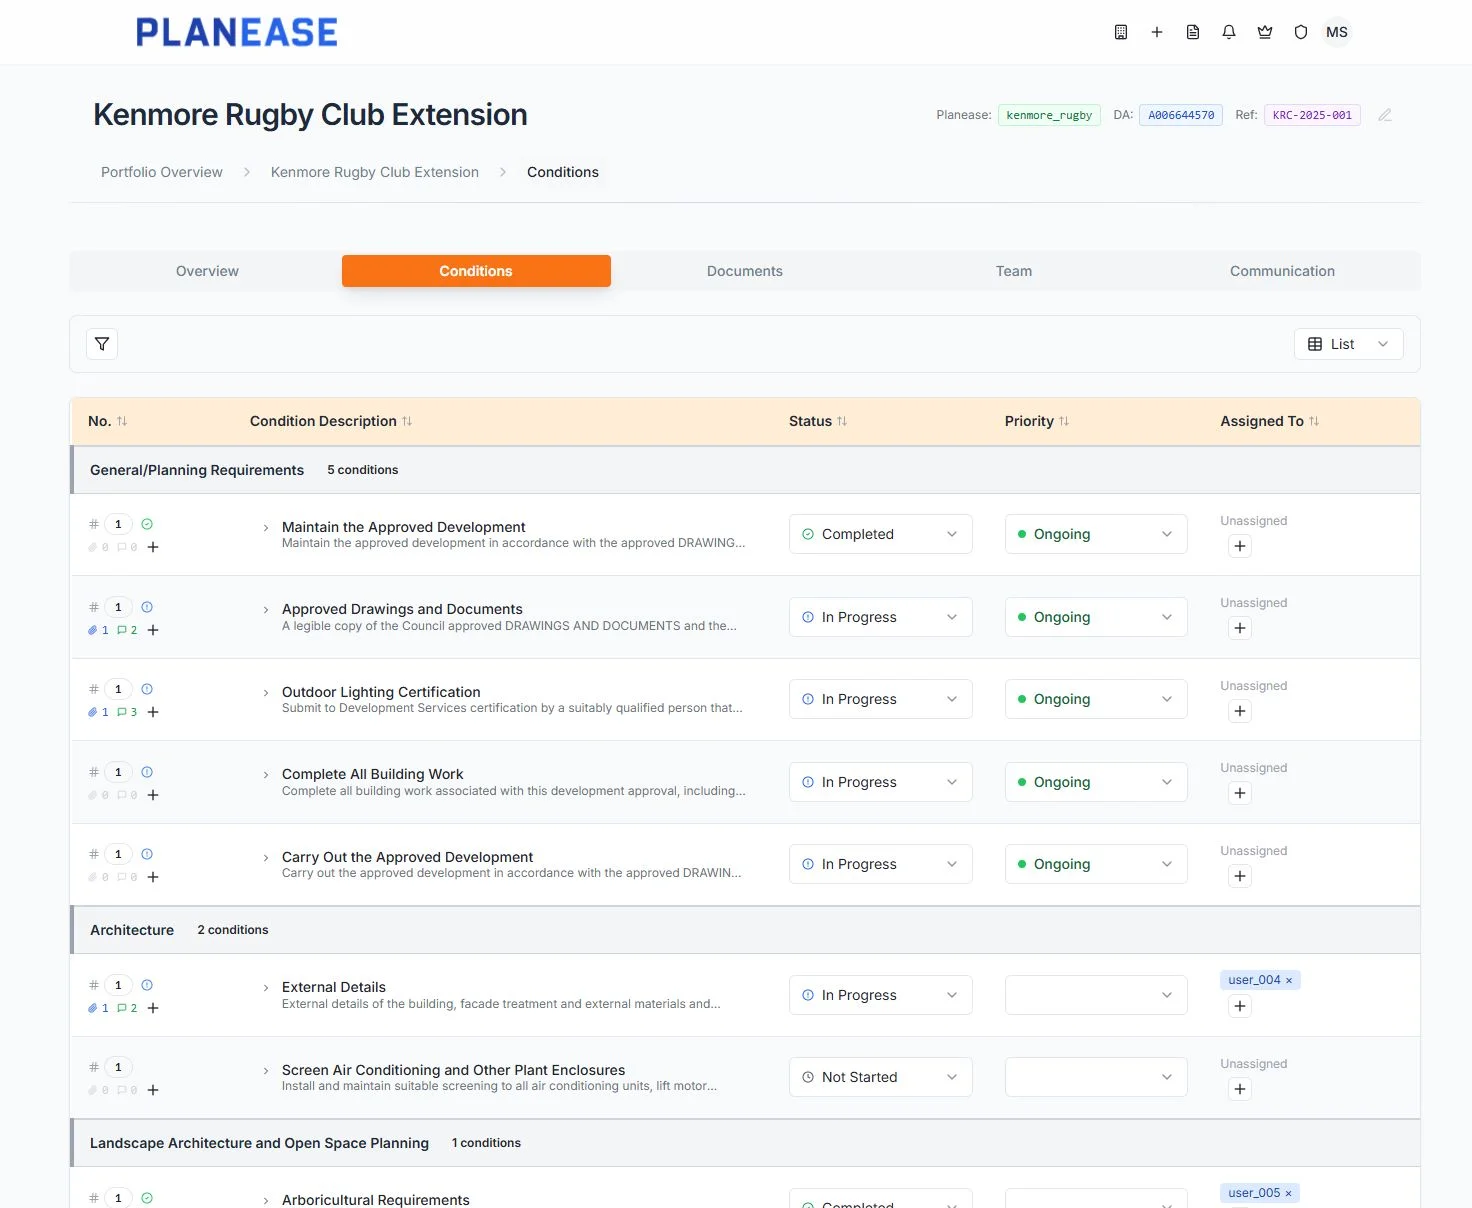
Task: Click the A006644570 DA tag
Action: click(1181, 115)
